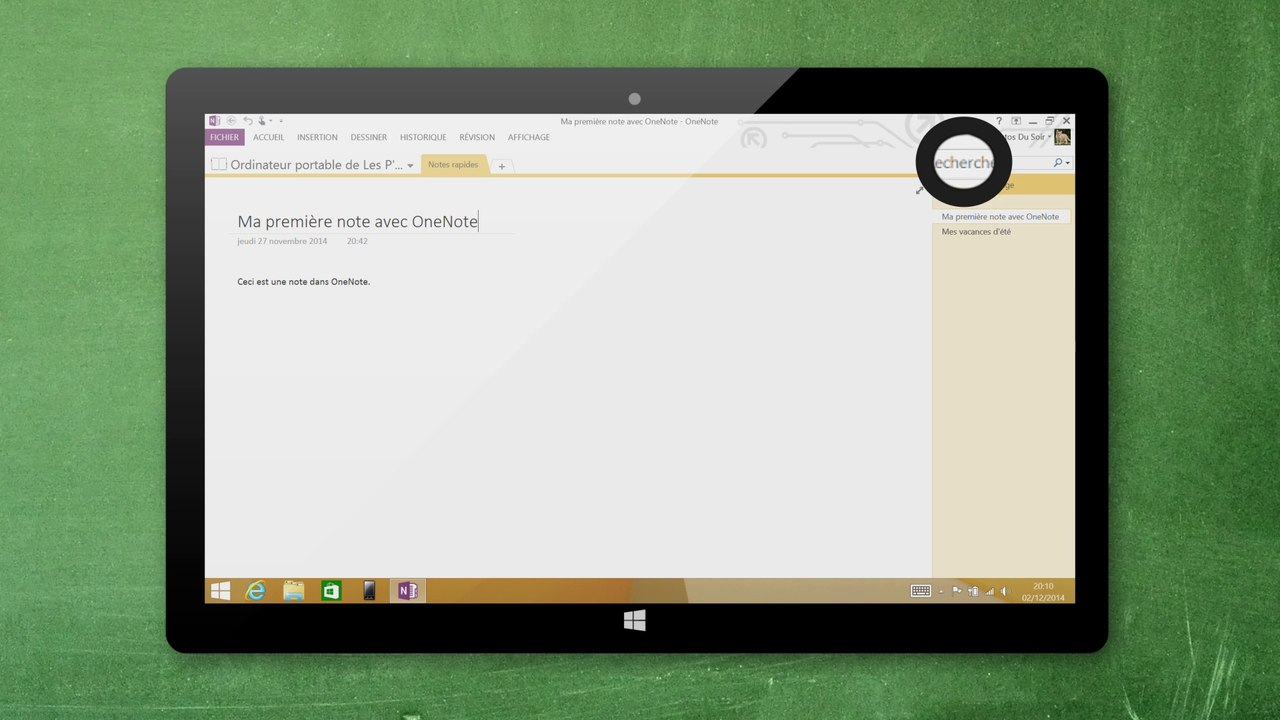Click the account profile picture
The height and width of the screenshot is (720, 1280).
(1062, 137)
